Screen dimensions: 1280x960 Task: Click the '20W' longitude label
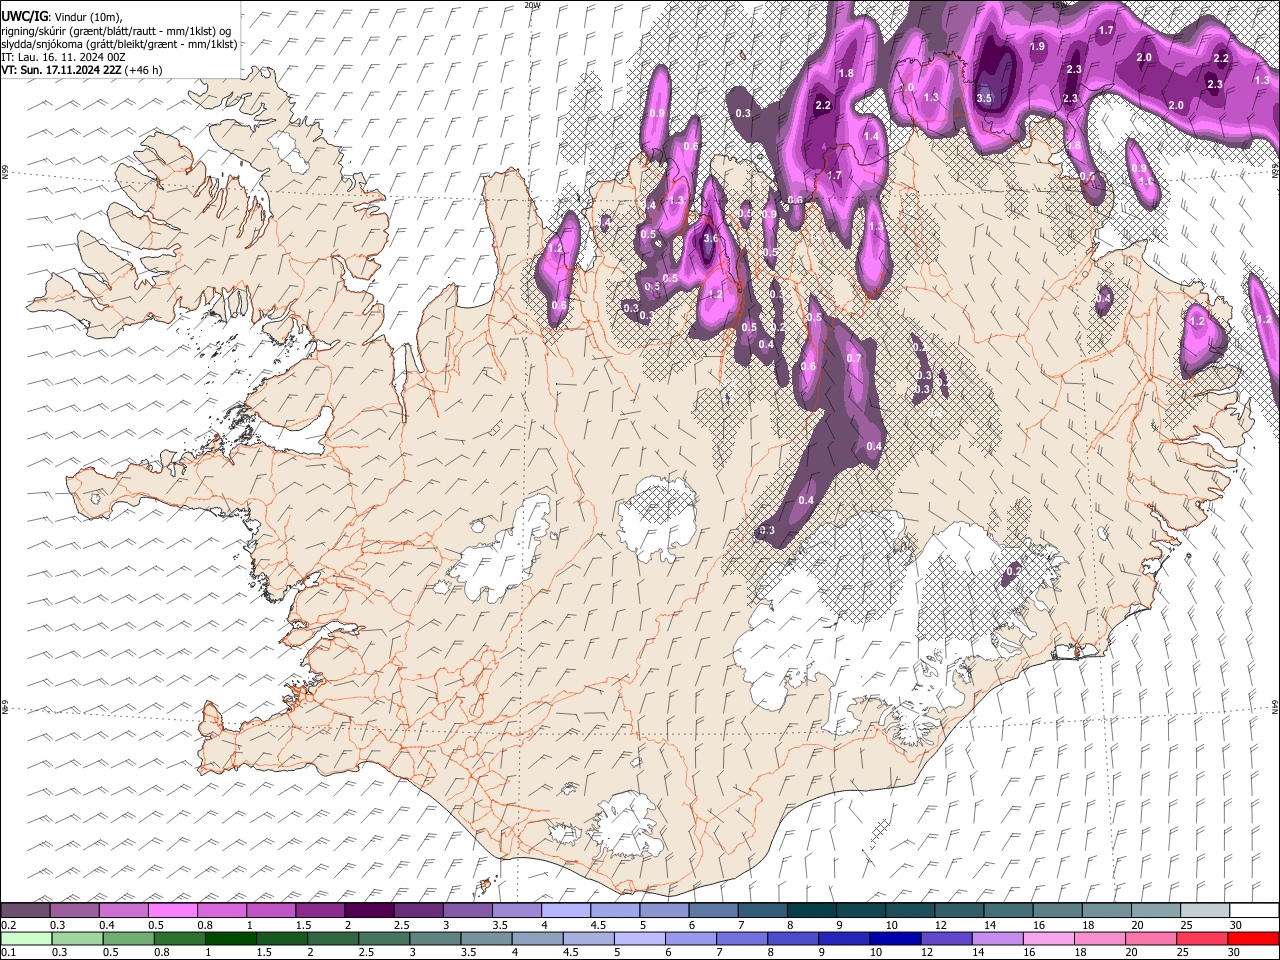[x=532, y=5]
